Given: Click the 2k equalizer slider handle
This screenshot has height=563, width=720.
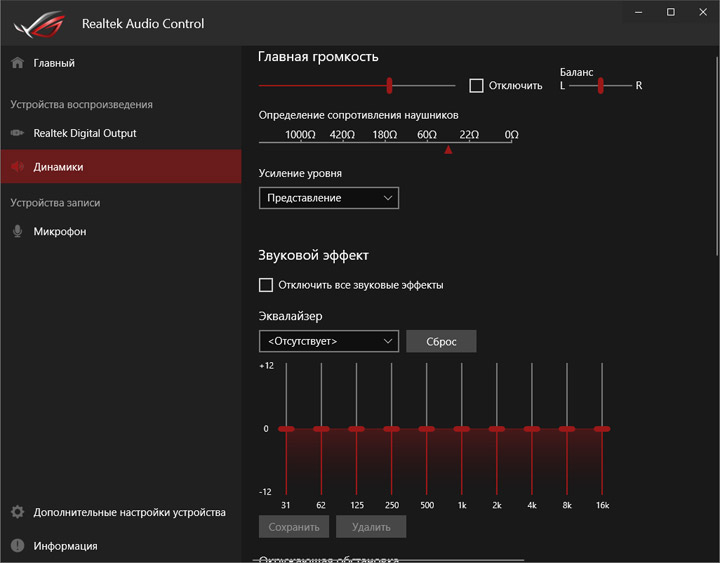Looking at the screenshot, I should click(x=497, y=429).
